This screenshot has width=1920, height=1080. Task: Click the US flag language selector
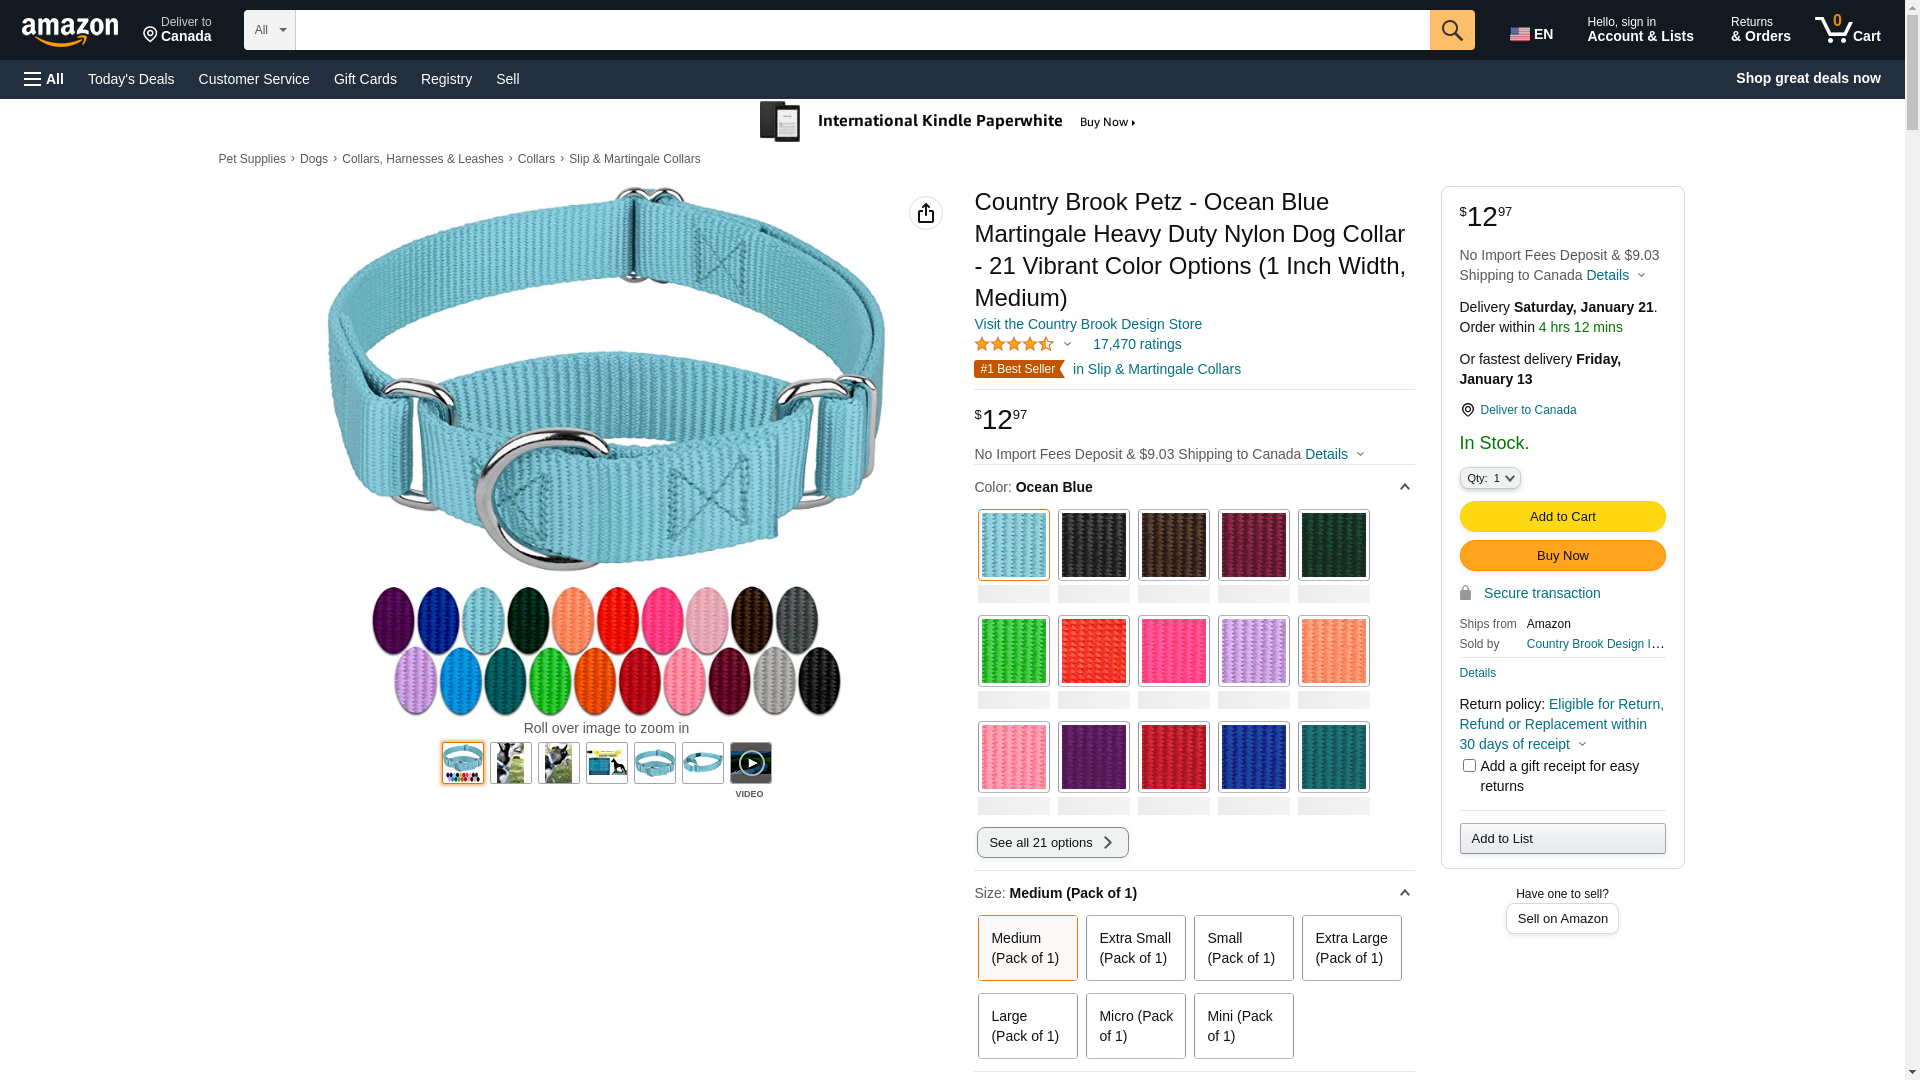click(x=1530, y=34)
